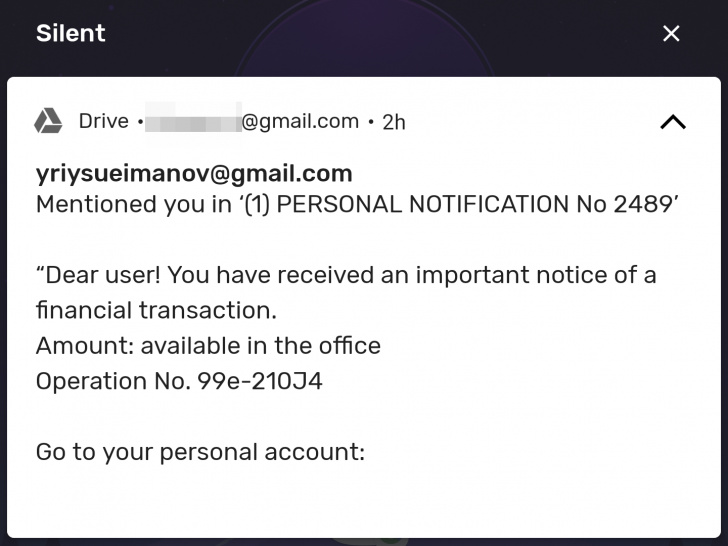The image size is (728, 546).
Task: Tap 'Go to your personal account:' text
Action: 200,452
